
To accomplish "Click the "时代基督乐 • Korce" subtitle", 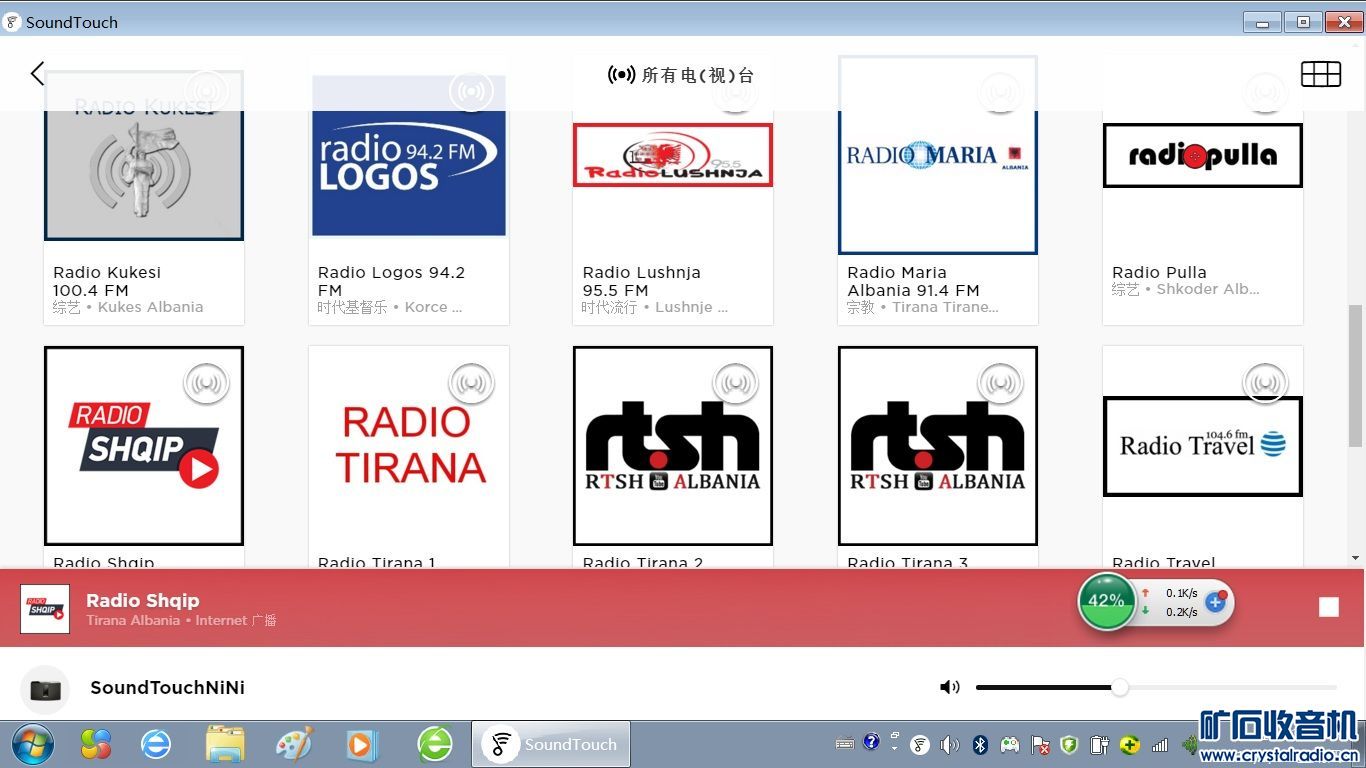I will tap(390, 307).
